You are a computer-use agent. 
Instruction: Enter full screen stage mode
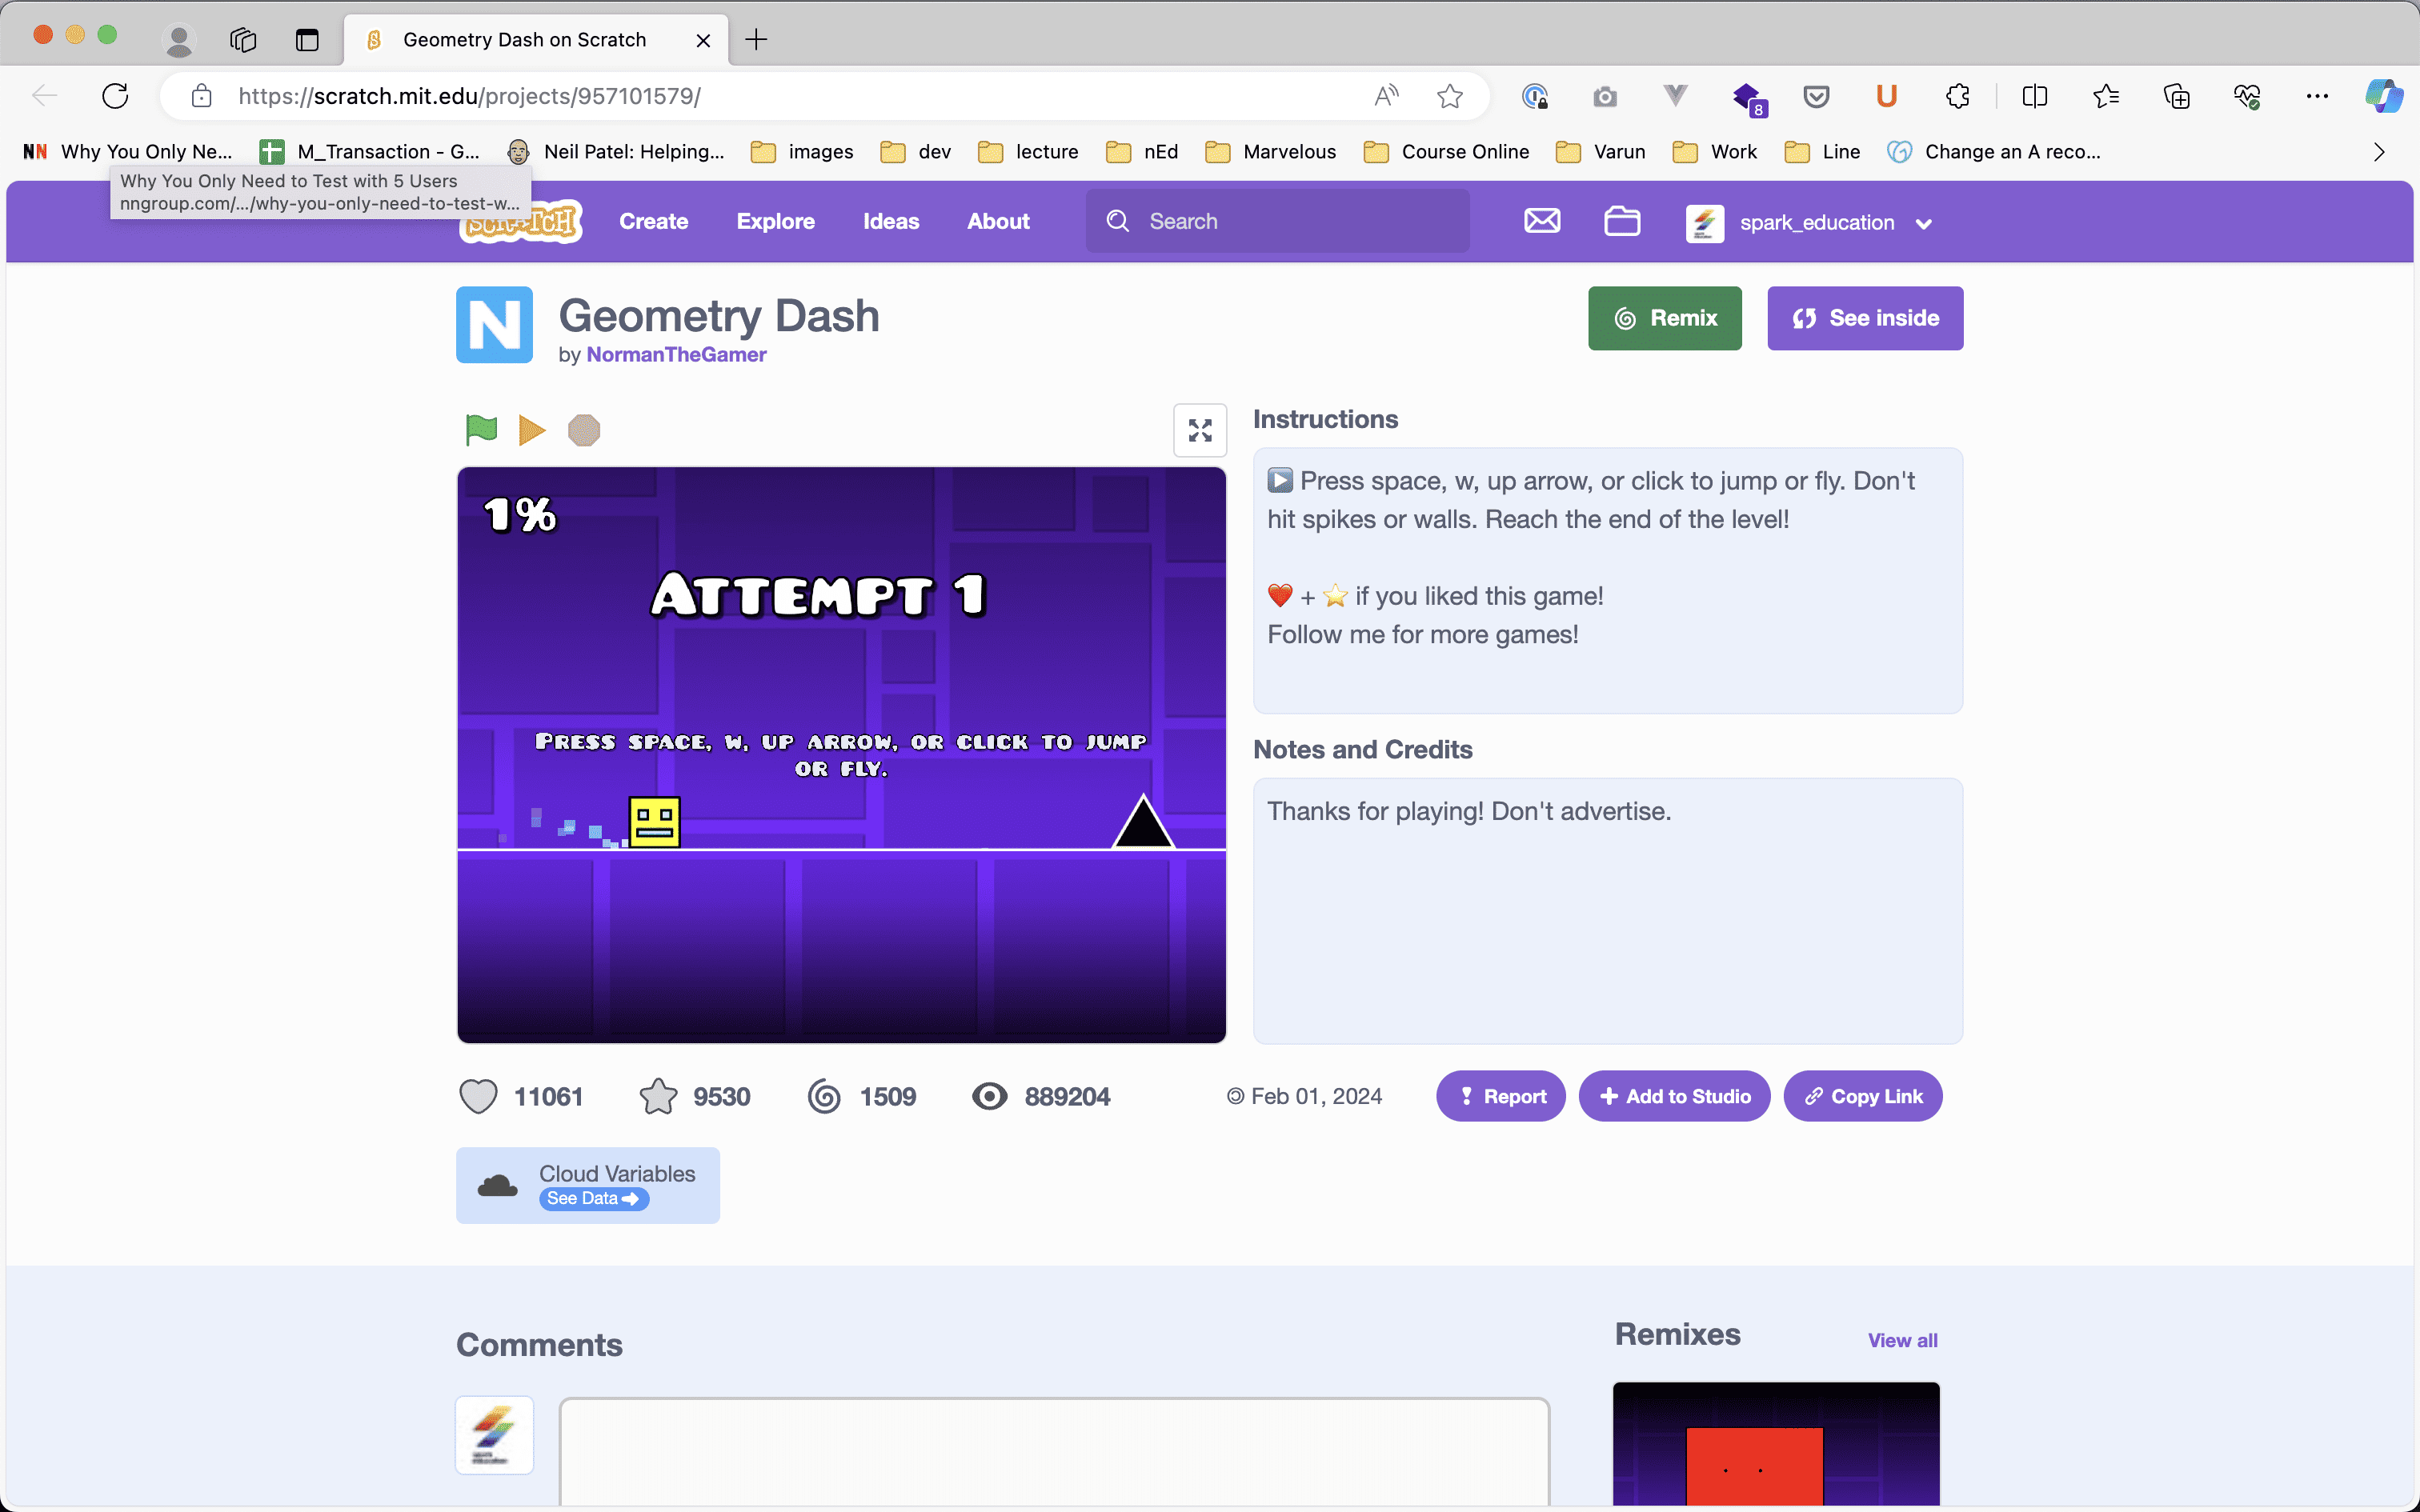(1199, 430)
